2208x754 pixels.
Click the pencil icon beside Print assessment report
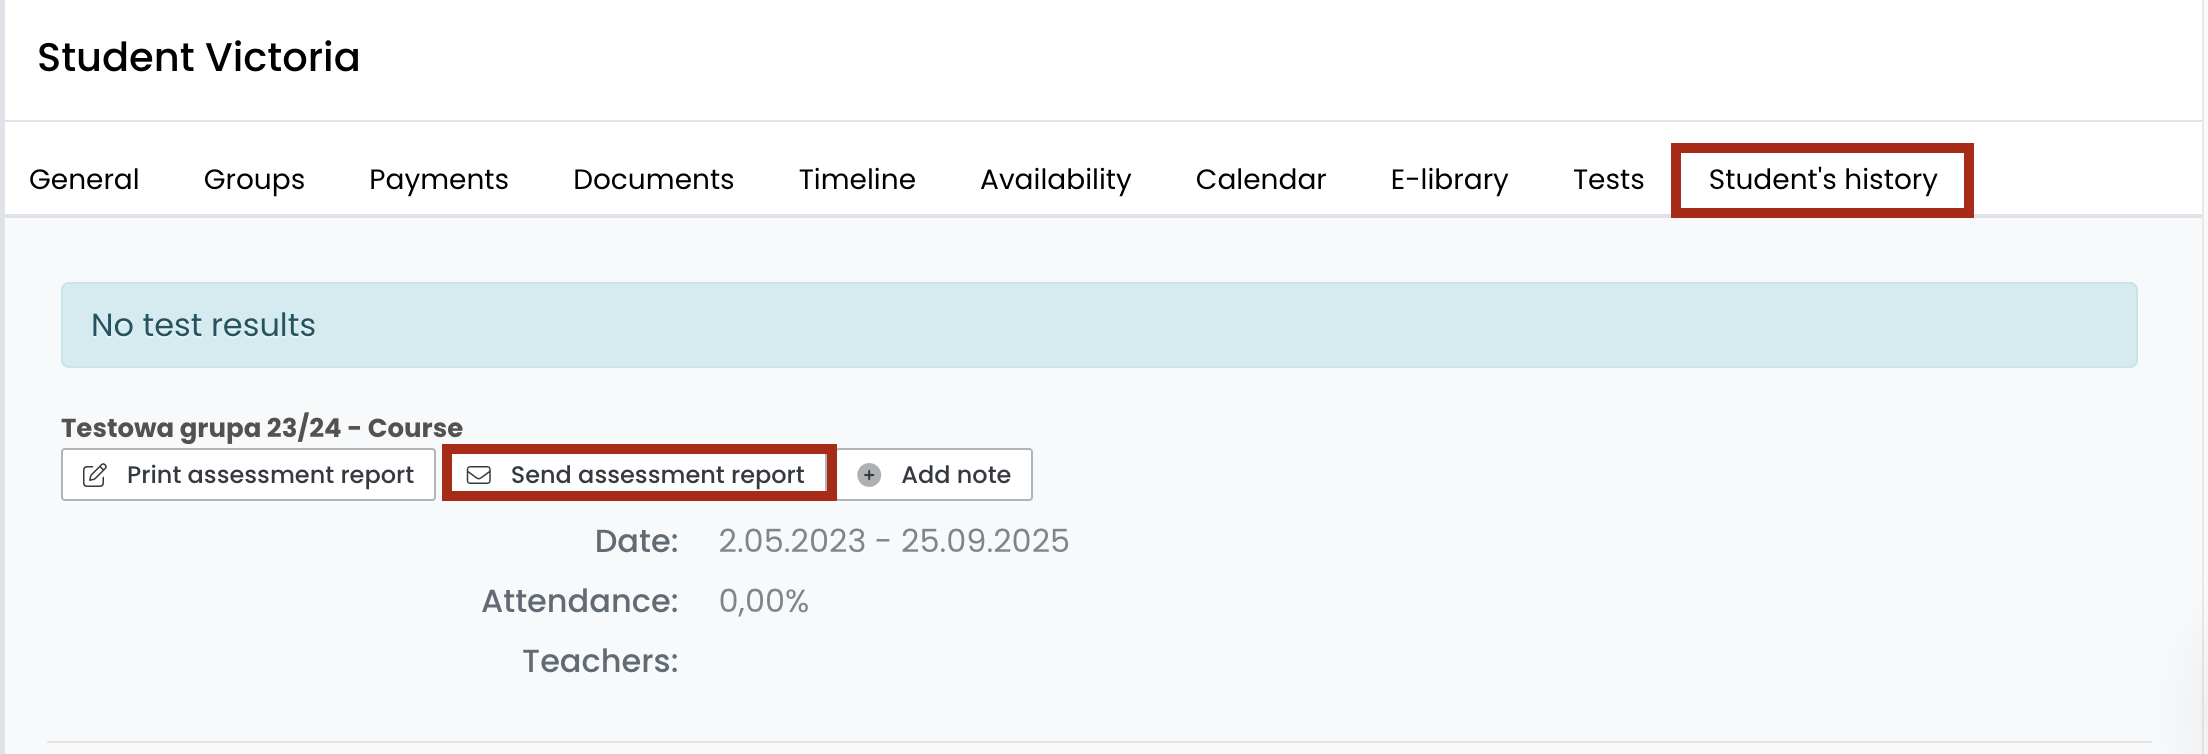[95, 475]
